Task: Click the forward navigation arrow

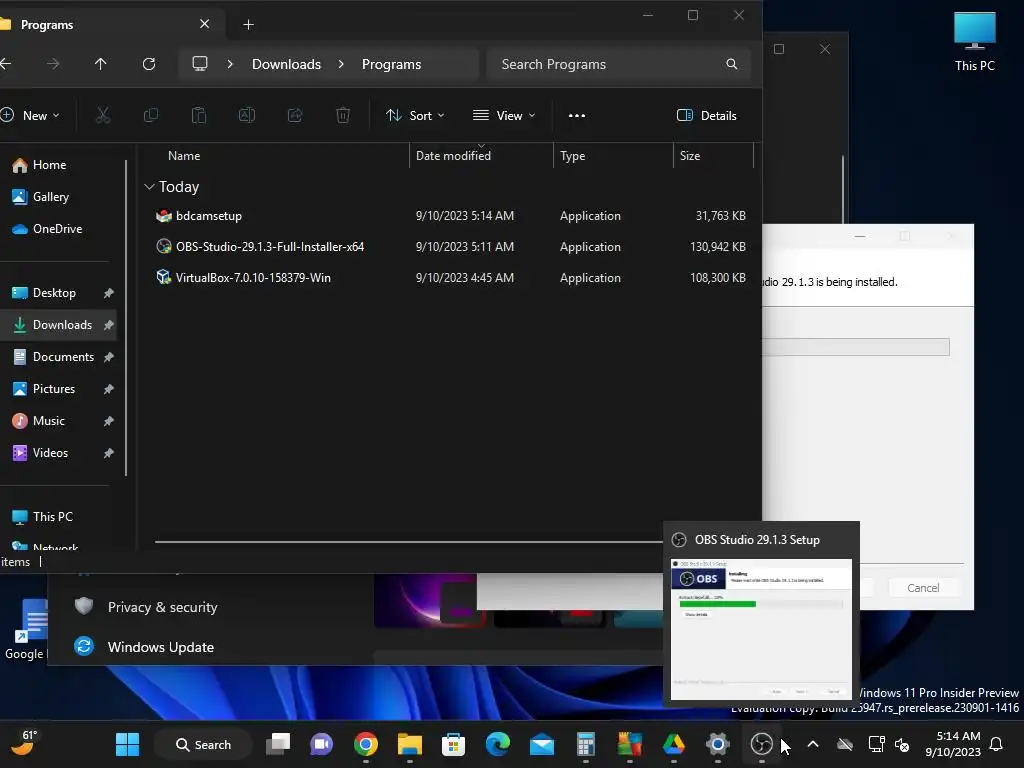Action: pyautogui.click(x=53, y=64)
